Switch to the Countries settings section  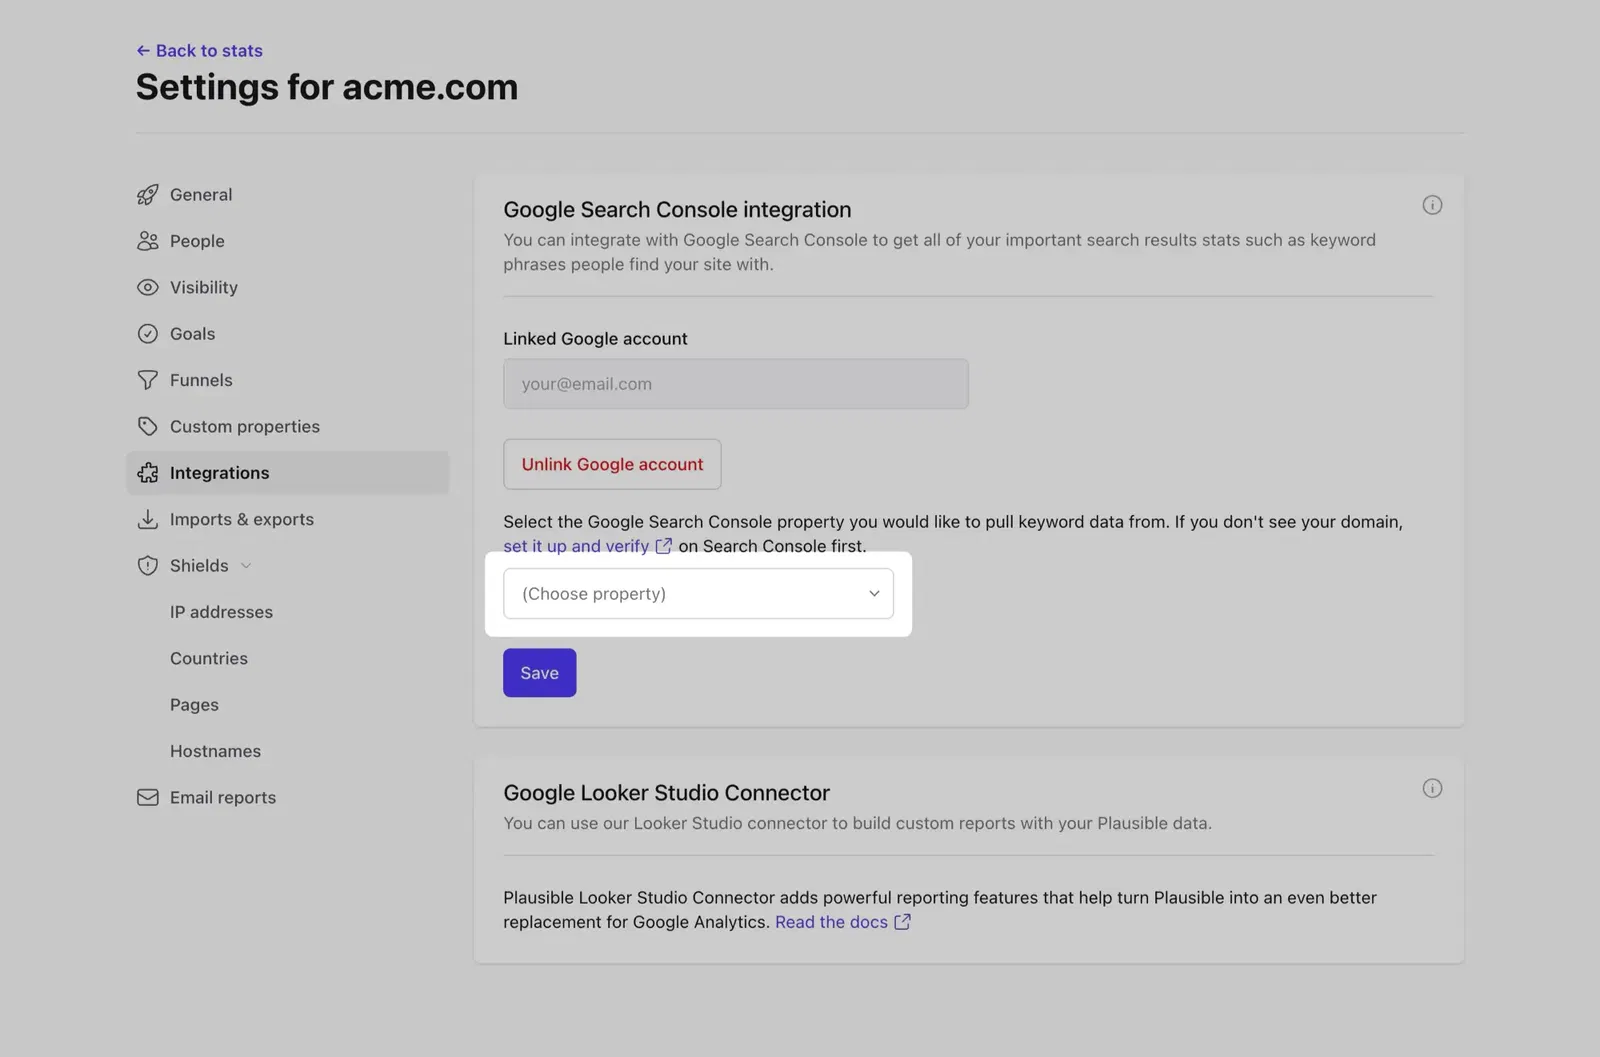(209, 658)
